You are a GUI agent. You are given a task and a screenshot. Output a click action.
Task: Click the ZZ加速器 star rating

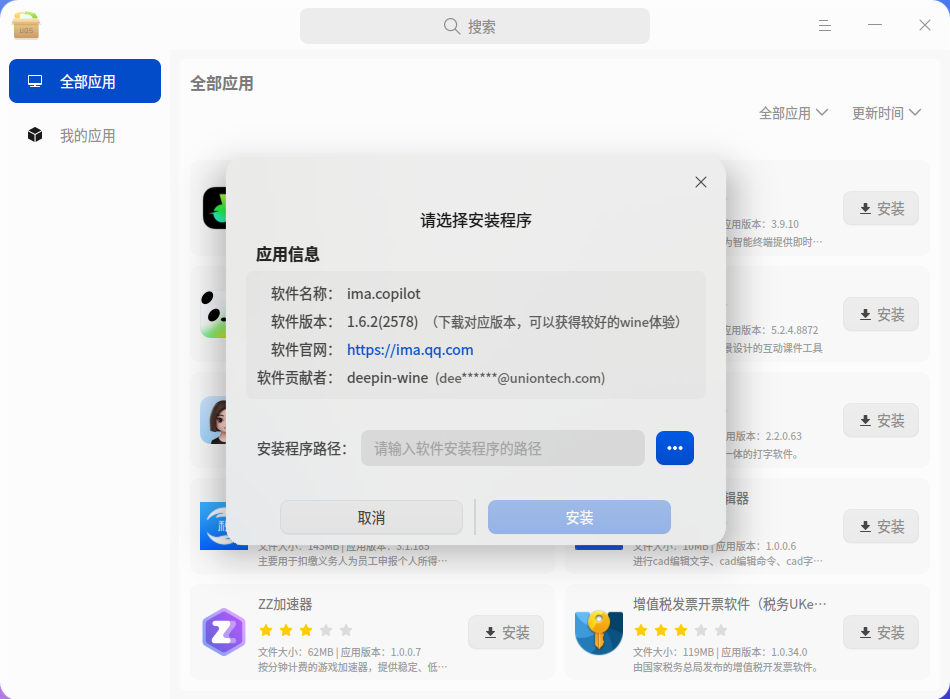pyautogui.click(x=305, y=630)
